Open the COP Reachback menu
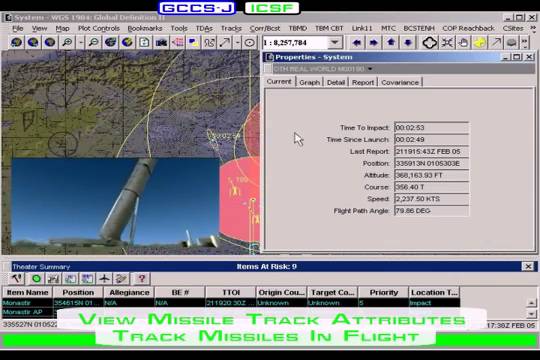This screenshot has width=540, height=360. pyautogui.click(x=468, y=28)
